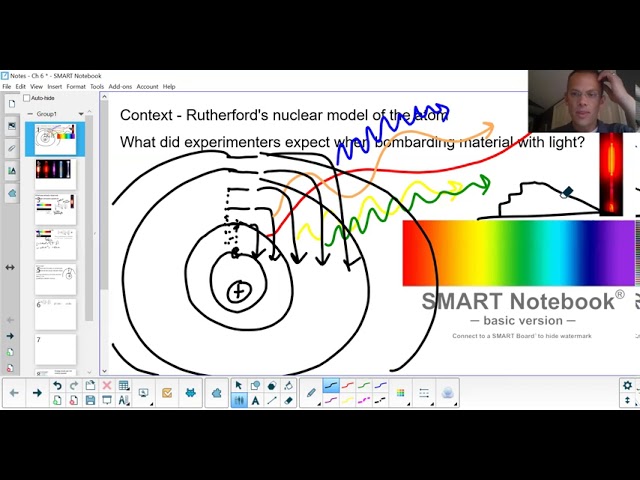
Task: Delete page using sidebar red page icon
Action: (10, 368)
